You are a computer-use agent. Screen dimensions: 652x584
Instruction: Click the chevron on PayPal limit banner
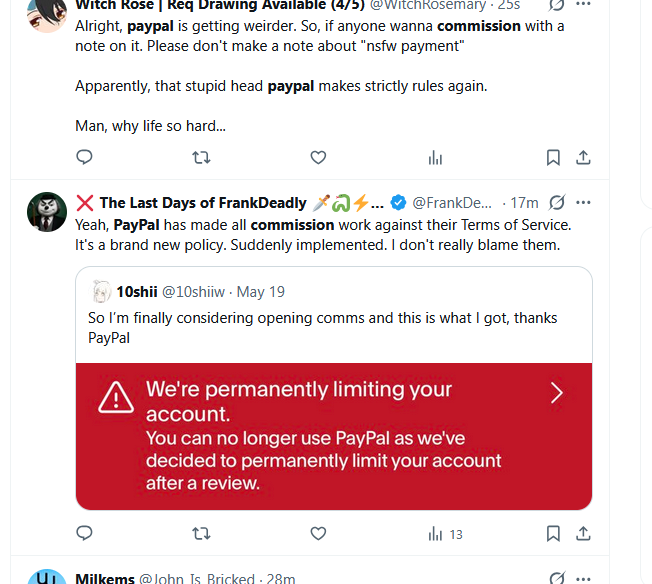pyautogui.click(x=557, y=393)
